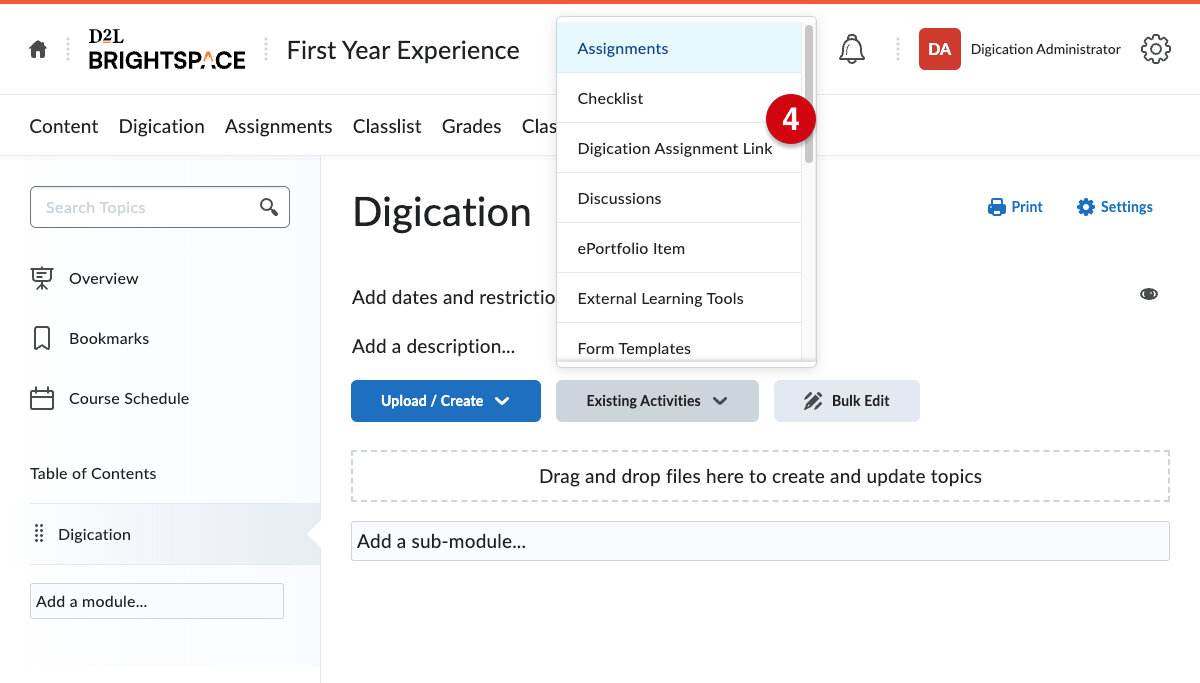
Task: Open the Assignments navbar tab
Action: point(279,126)
